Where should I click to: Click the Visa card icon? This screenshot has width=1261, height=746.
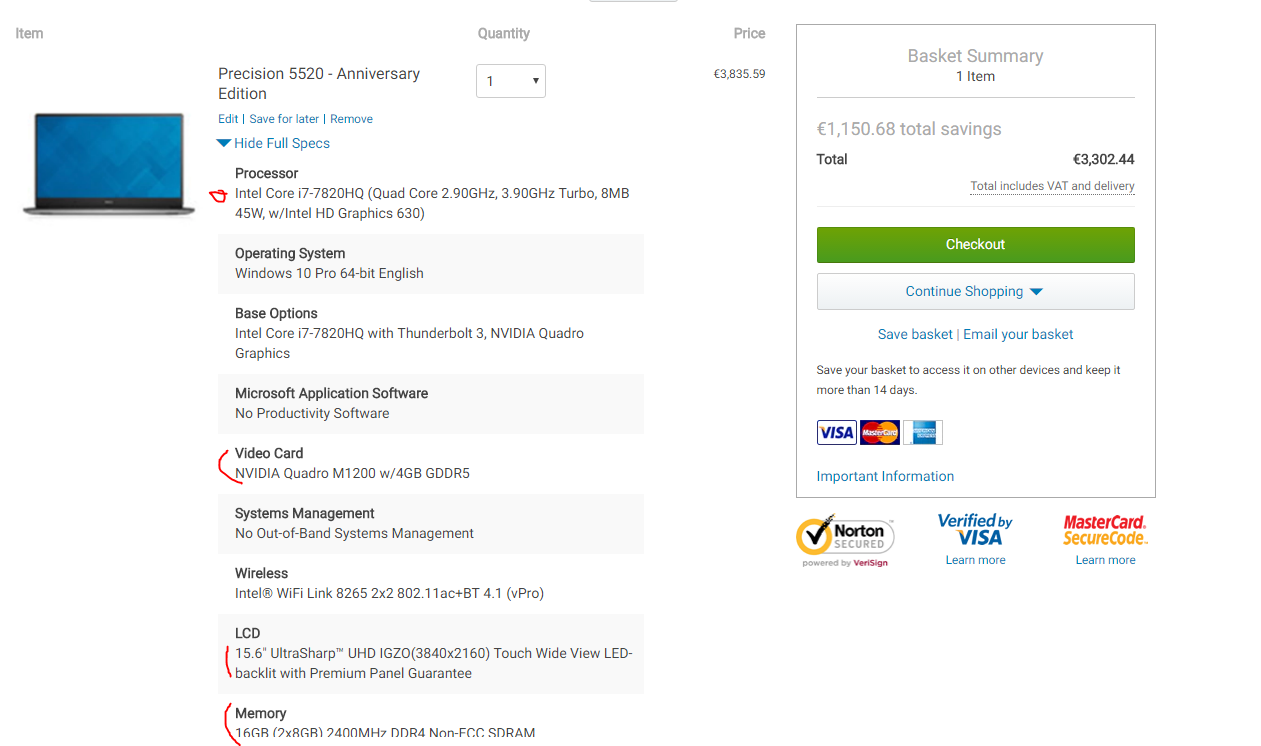point(836,432)
